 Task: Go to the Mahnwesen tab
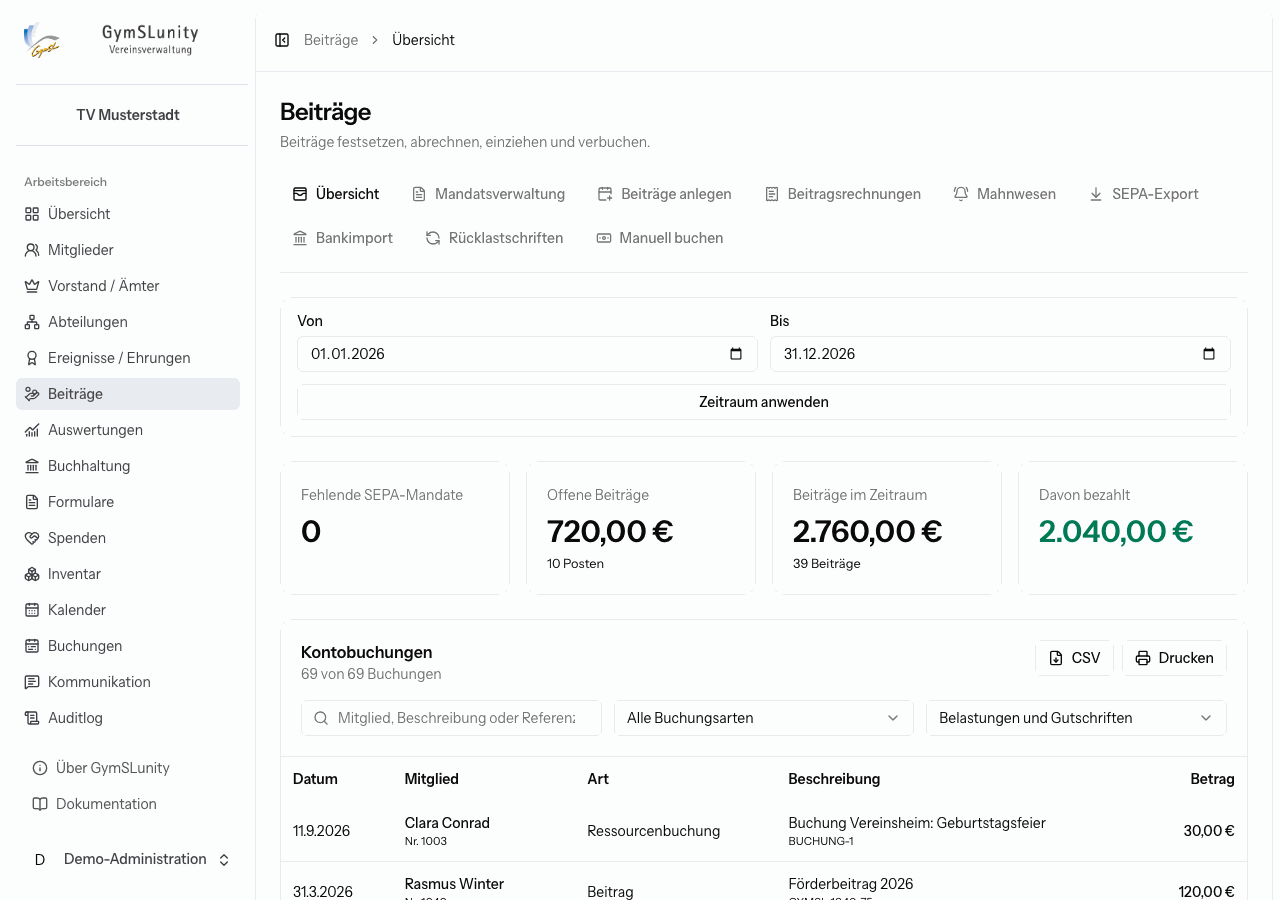coord(1004,194)
